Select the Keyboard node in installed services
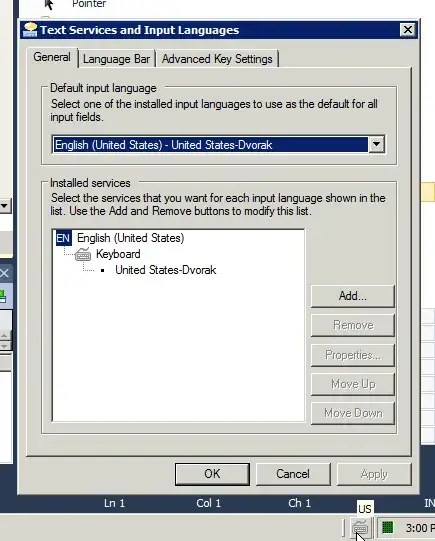The width and height of the screenshot is (435, 541). (118, 254)
